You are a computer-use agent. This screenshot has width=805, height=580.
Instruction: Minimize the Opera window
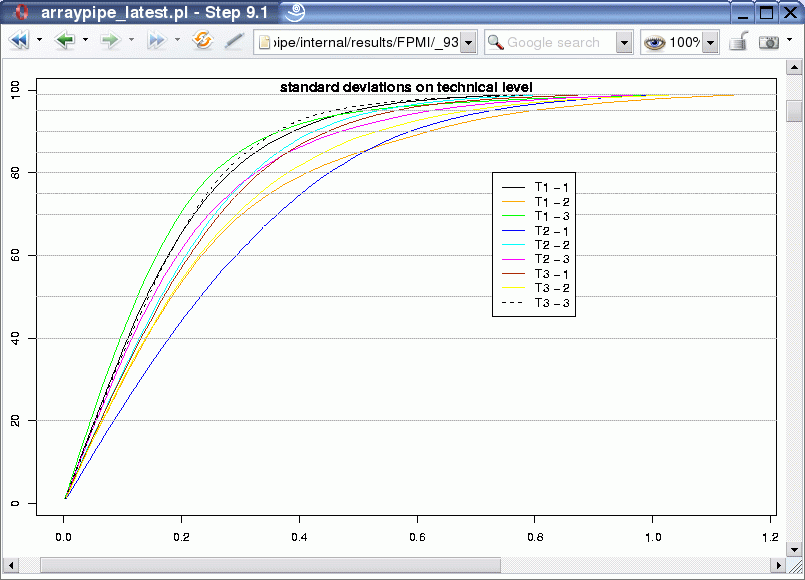pos(742,13)
